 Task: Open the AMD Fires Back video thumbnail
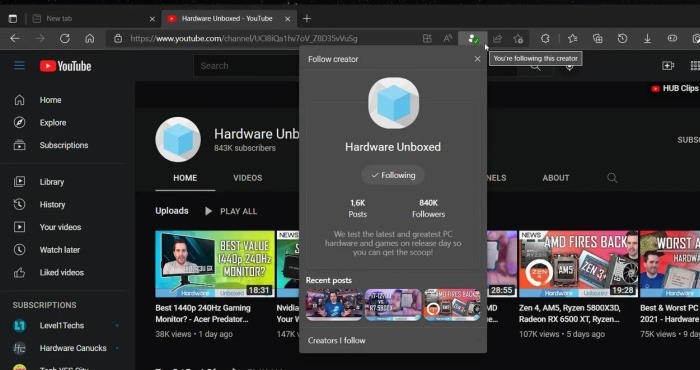click(x=579, y=264)
